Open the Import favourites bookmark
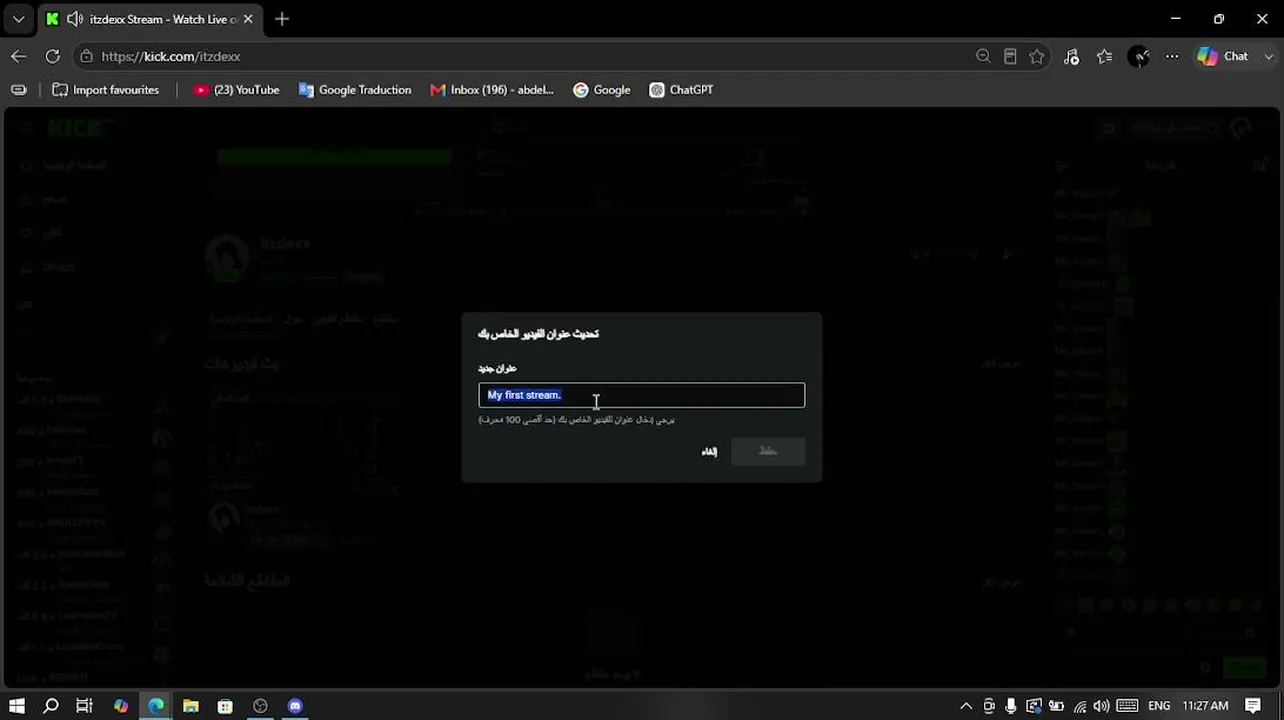This screenshot has width=1284, height=720. tap(106, 90)
